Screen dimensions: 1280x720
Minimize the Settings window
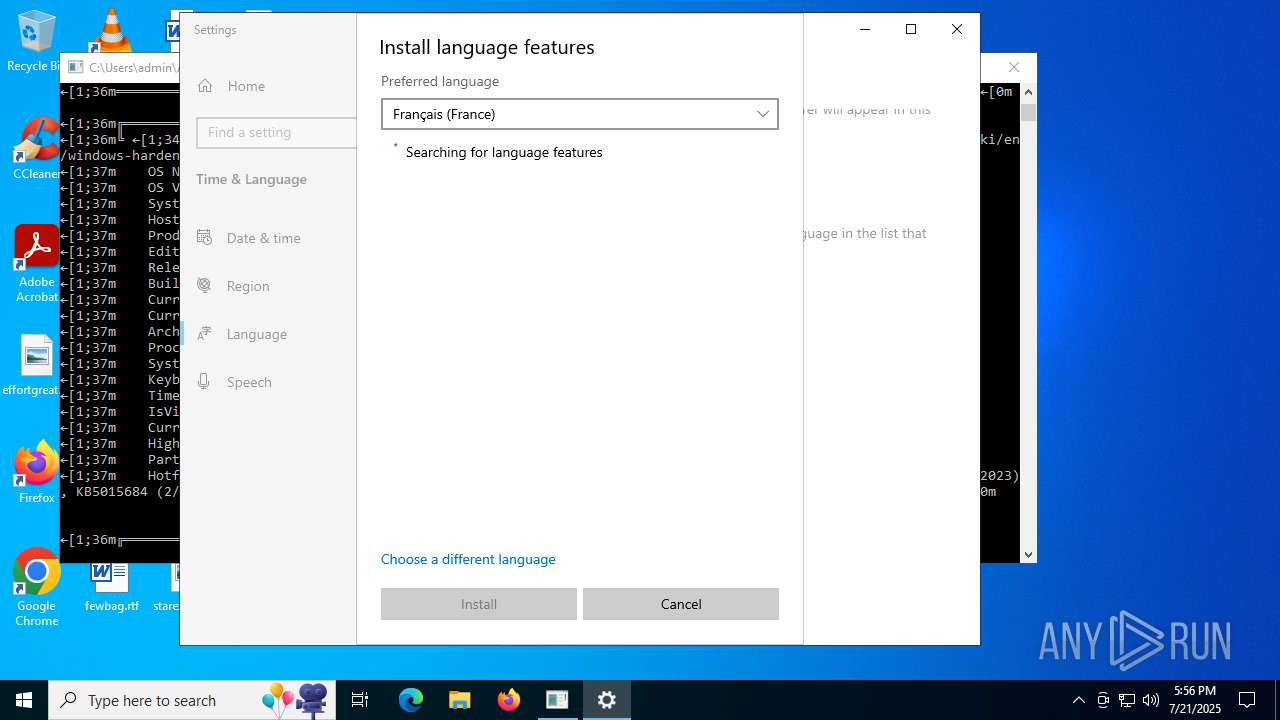tap(865, 29)
